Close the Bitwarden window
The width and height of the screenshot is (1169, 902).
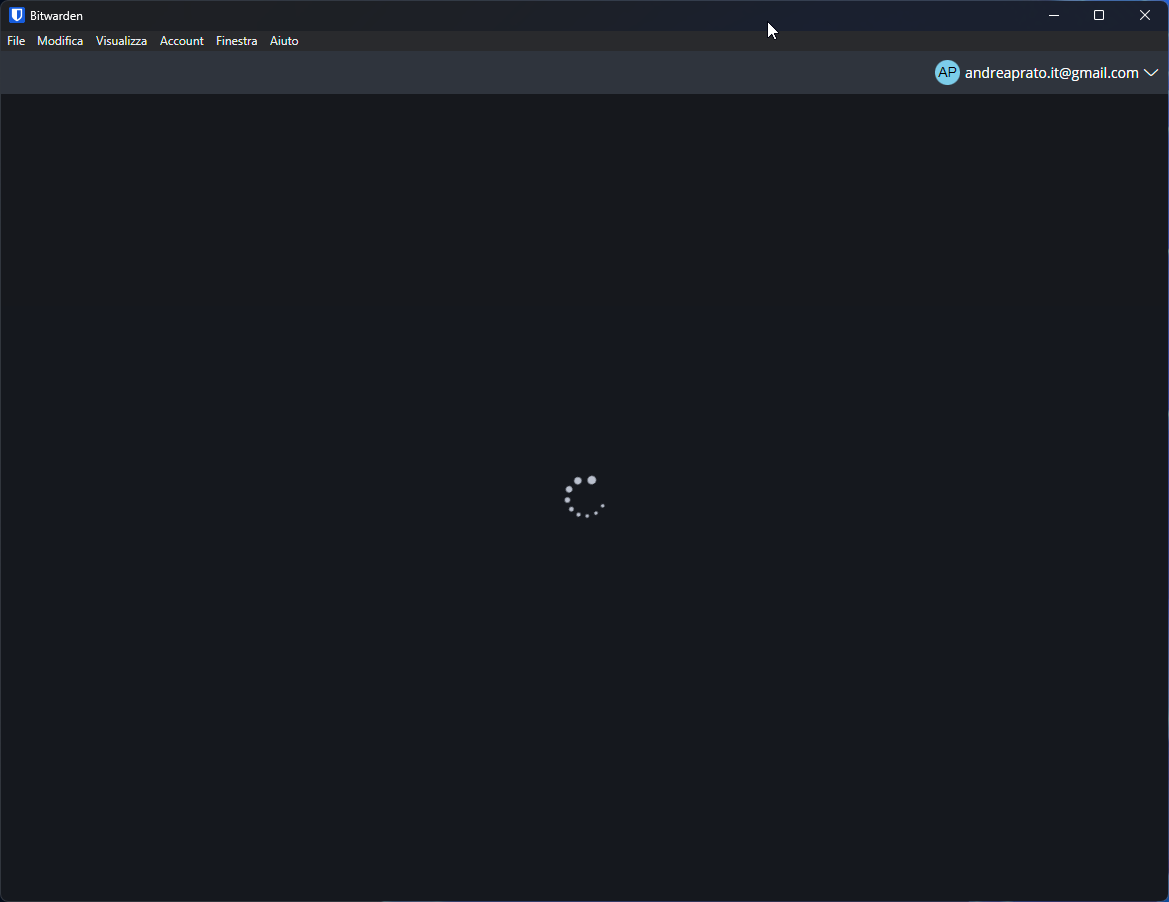click(1144, 14)
